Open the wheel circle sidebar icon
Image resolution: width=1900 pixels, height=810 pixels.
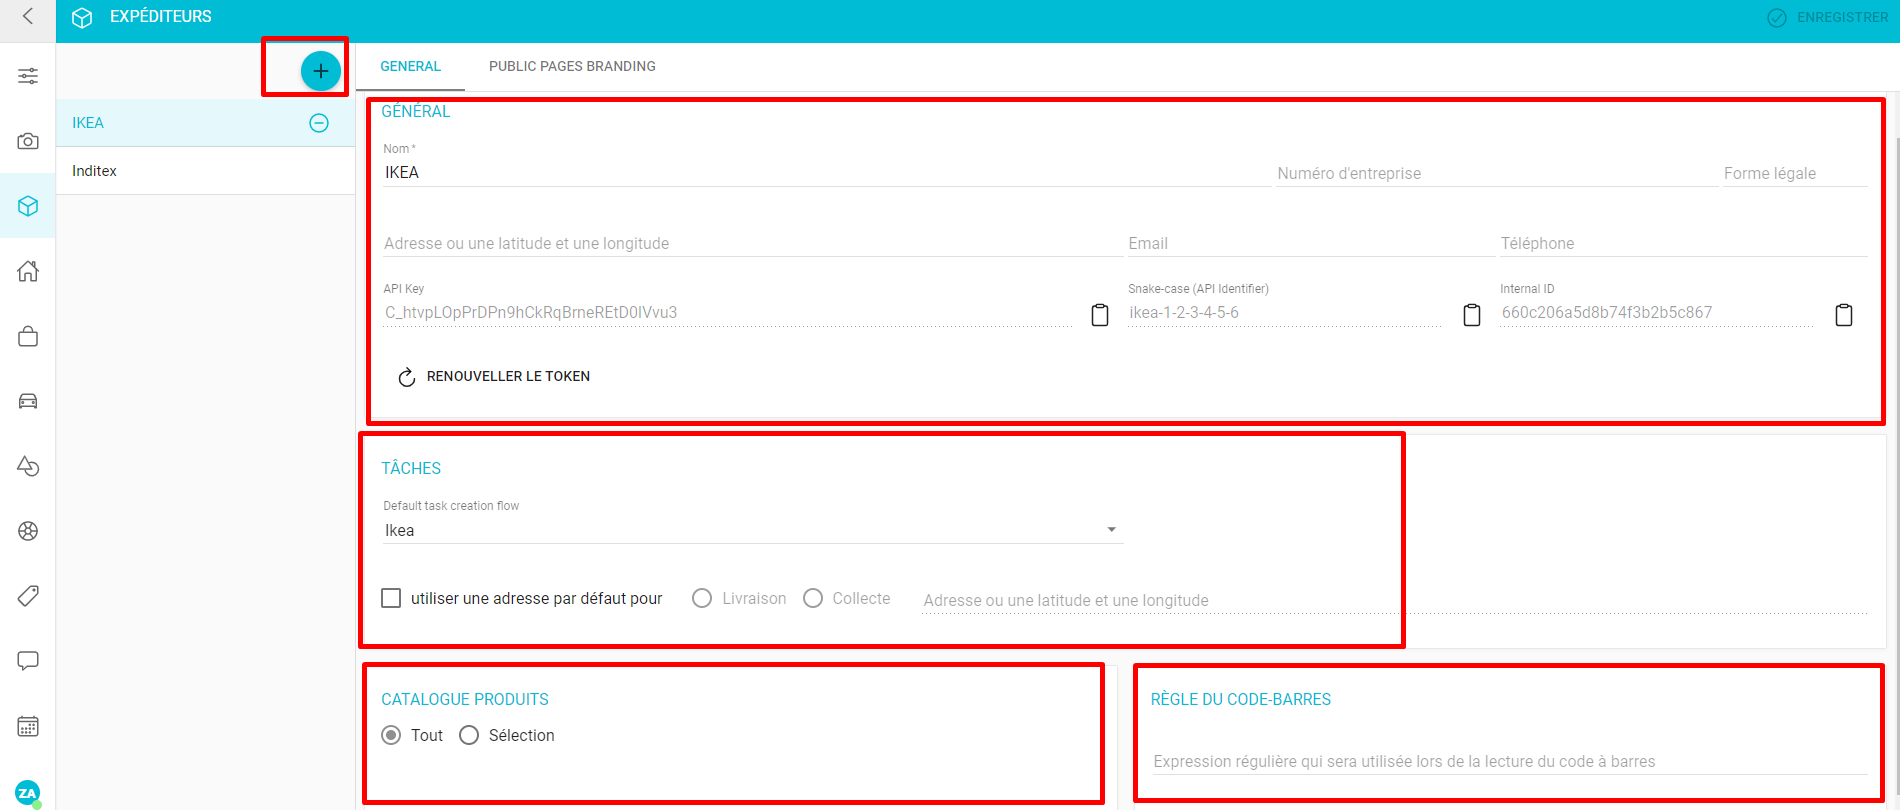click(28, 531)
